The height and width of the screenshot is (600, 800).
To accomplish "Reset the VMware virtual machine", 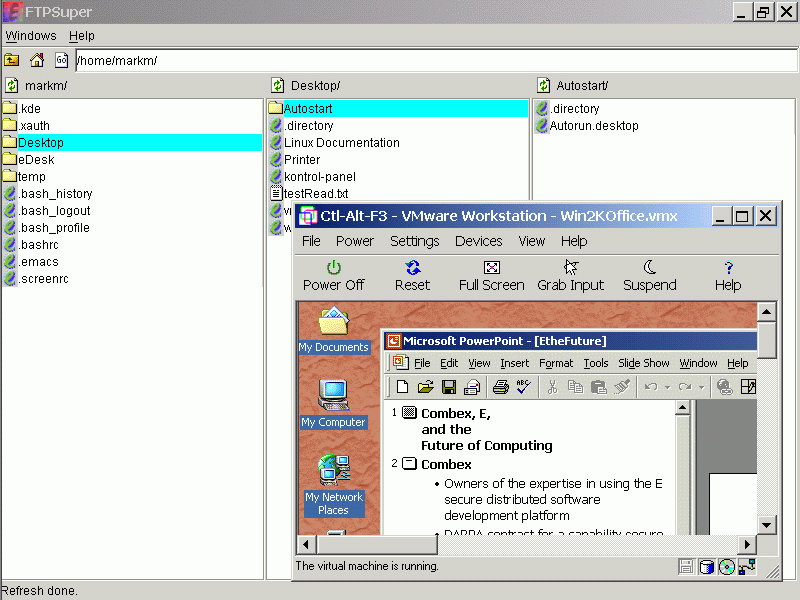I will [412, 275].
